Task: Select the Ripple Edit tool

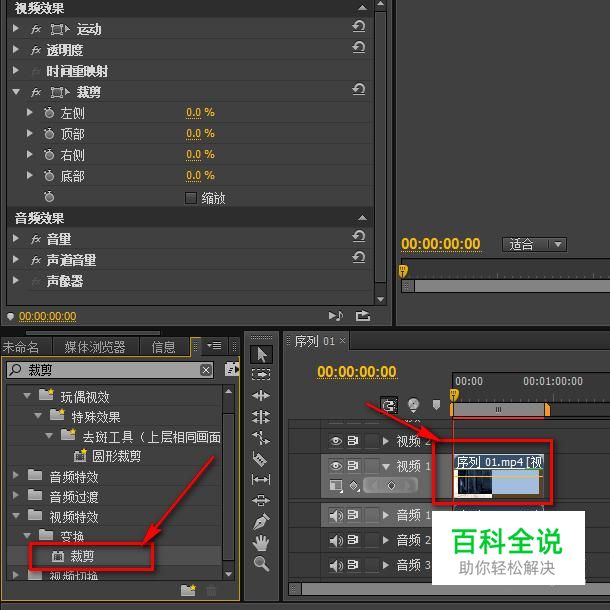Action: tap(261, 396)
